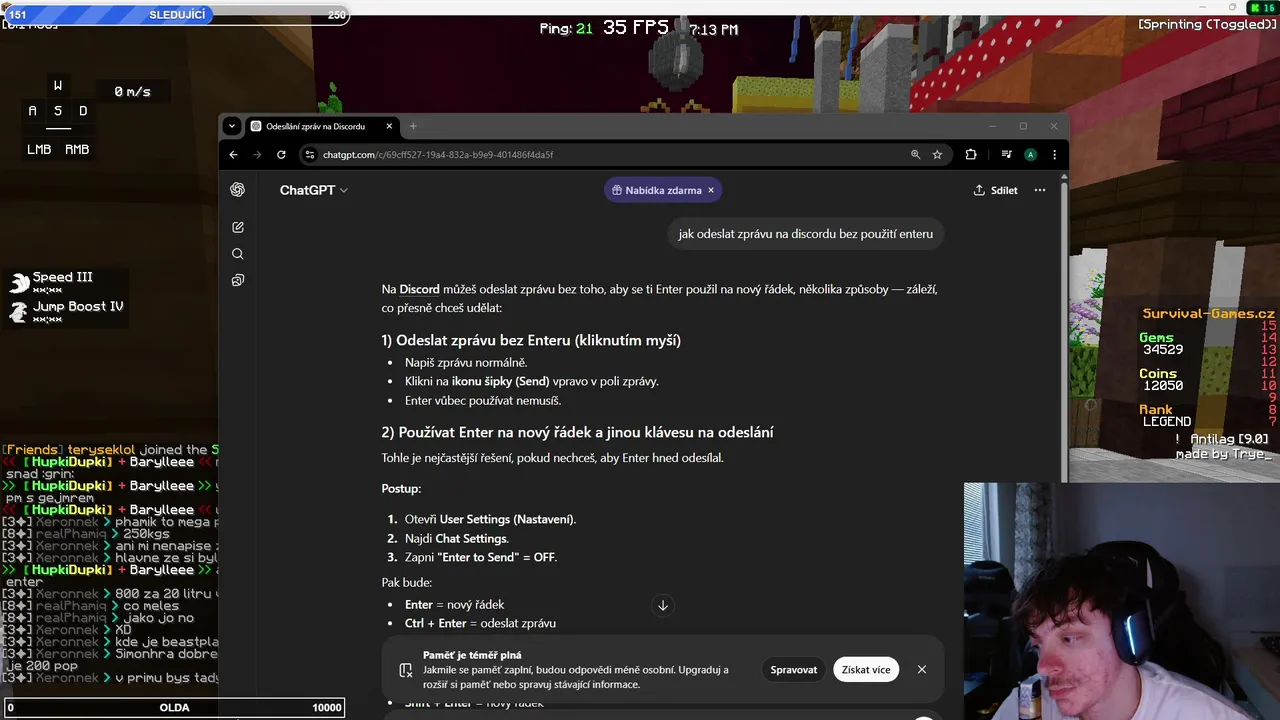
Task: Click the Coins value 12050
Action: (1163, 386)
